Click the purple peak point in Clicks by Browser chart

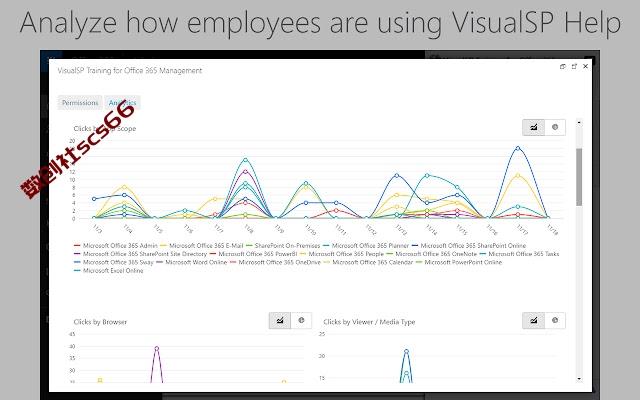[157, 349]
